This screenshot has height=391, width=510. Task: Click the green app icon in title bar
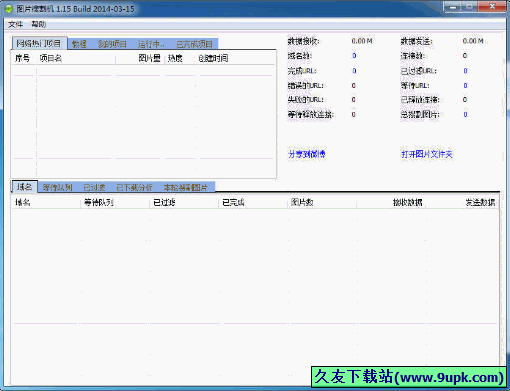pyautogui.click(x=9, y=9)
